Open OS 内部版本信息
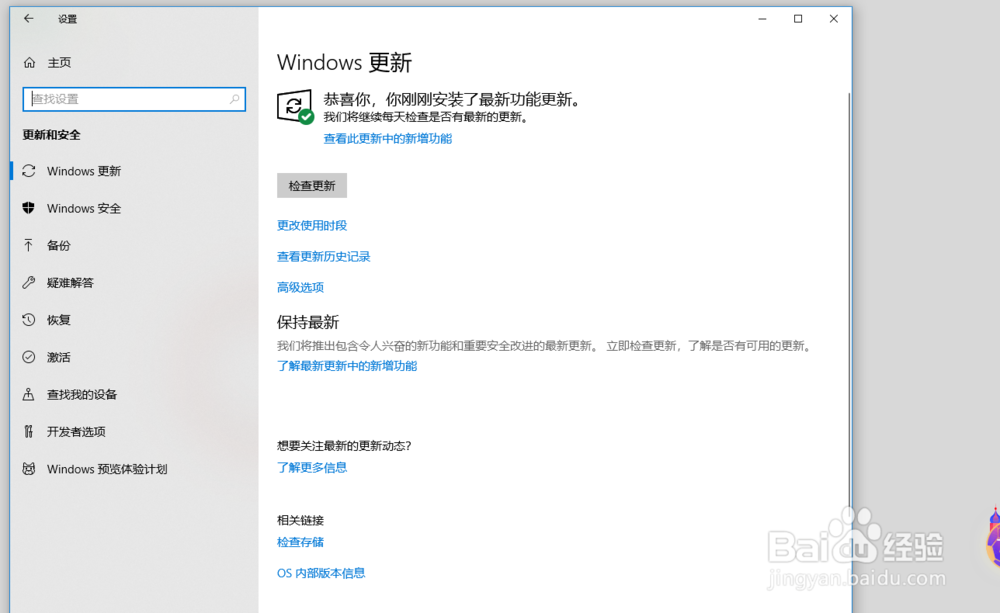This screenshot has width=1000, height=613. click(320, 572)
